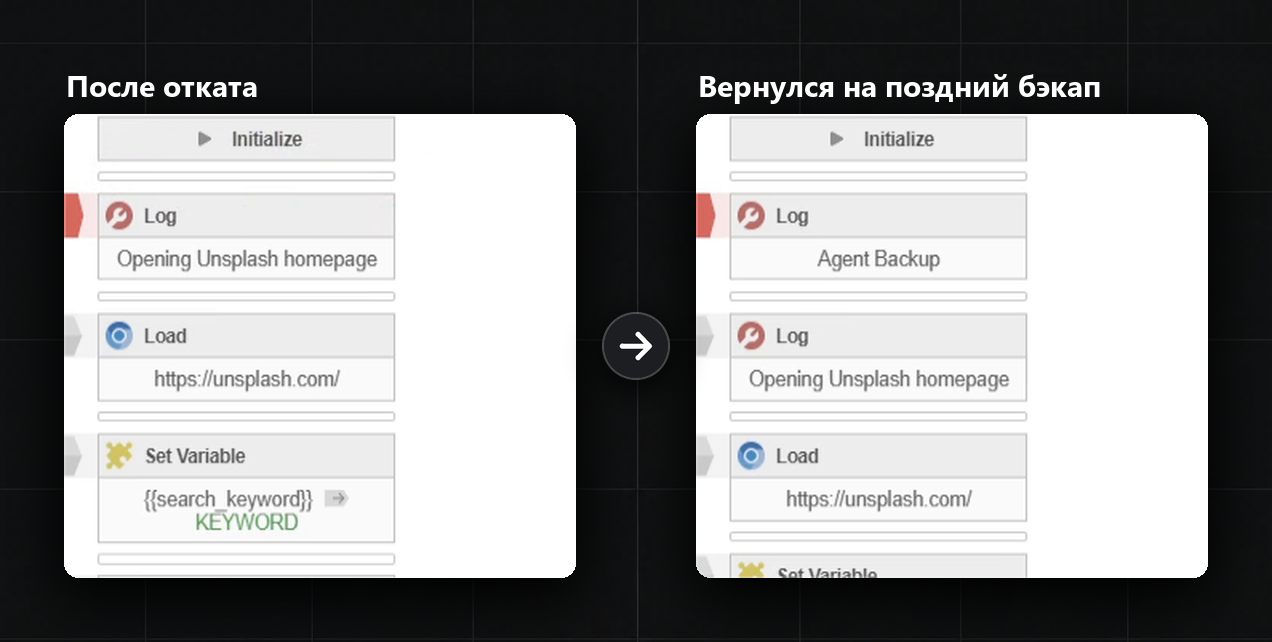Click the white arrow circle between panels

point(636,346)
